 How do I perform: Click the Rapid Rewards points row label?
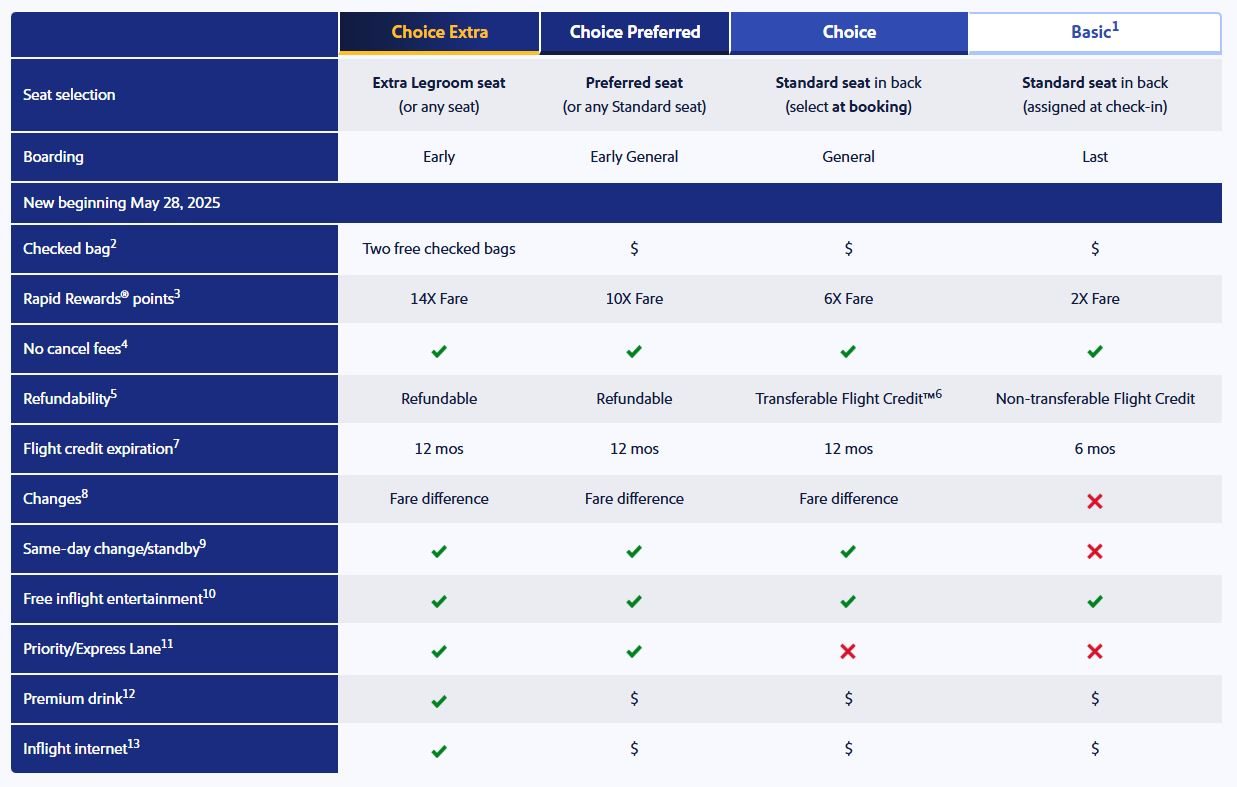pos(100,299)
